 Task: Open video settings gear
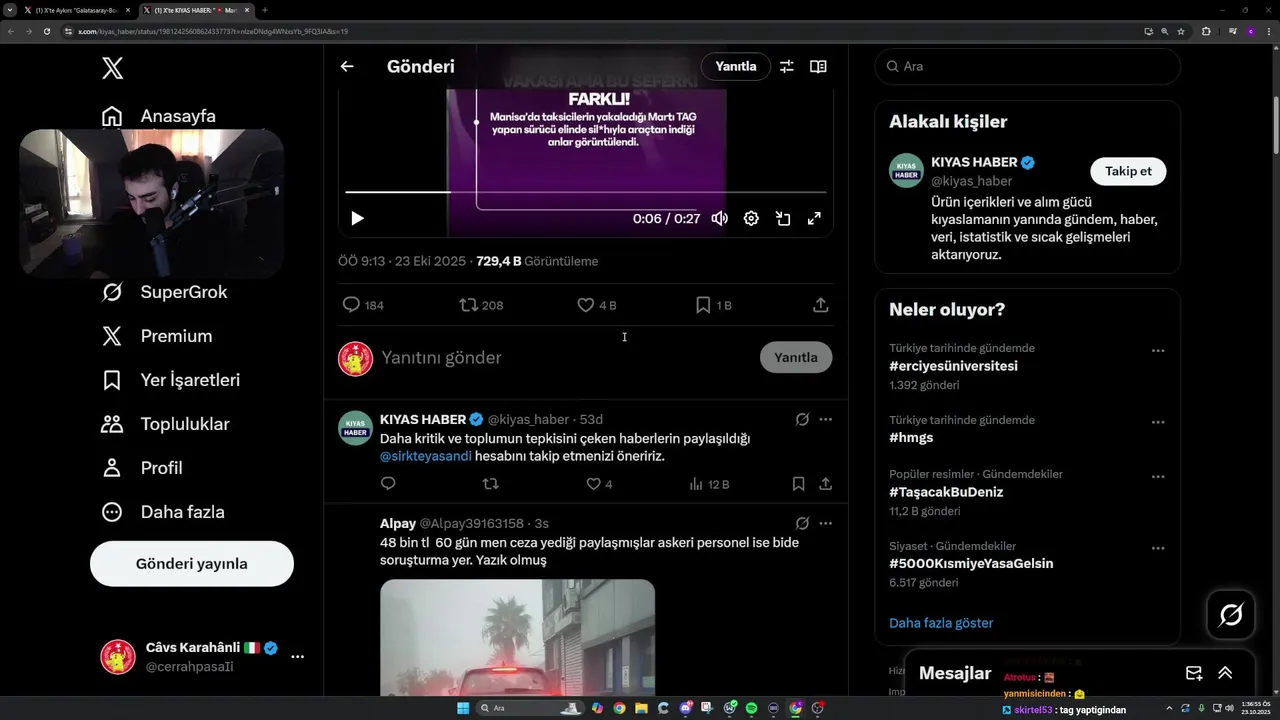(751, 218)
